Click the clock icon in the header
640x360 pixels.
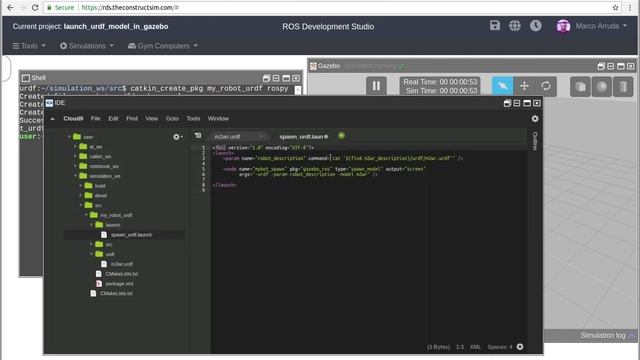[536, 26]
